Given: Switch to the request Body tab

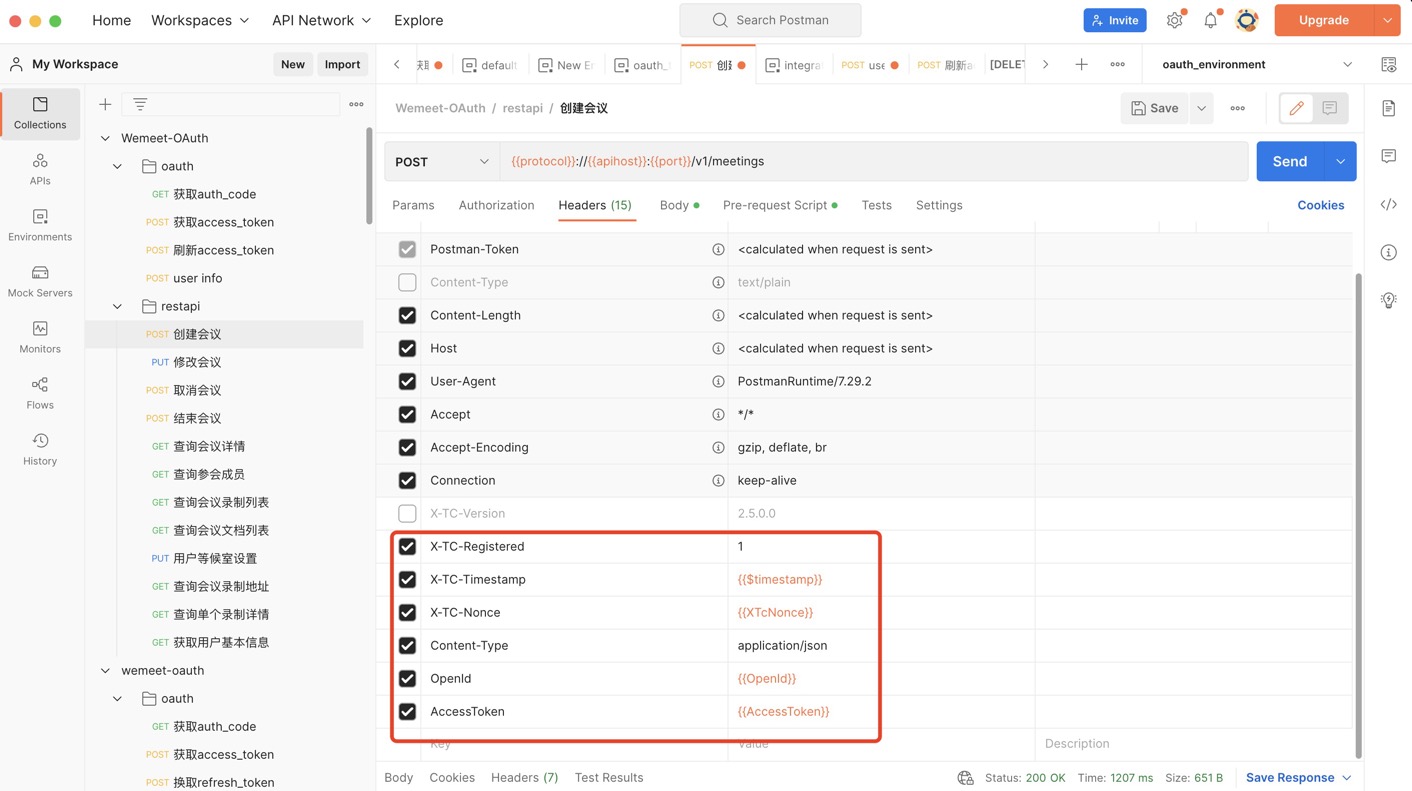Looking at the screenshot, I should (679, 205).
